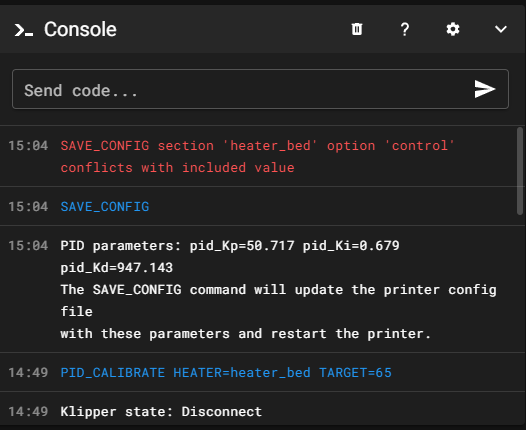The height and width of the screenshot is (430, 526).
Task: Click the 15:04 timestamp beside PID parameters
Action: point(28,246)
